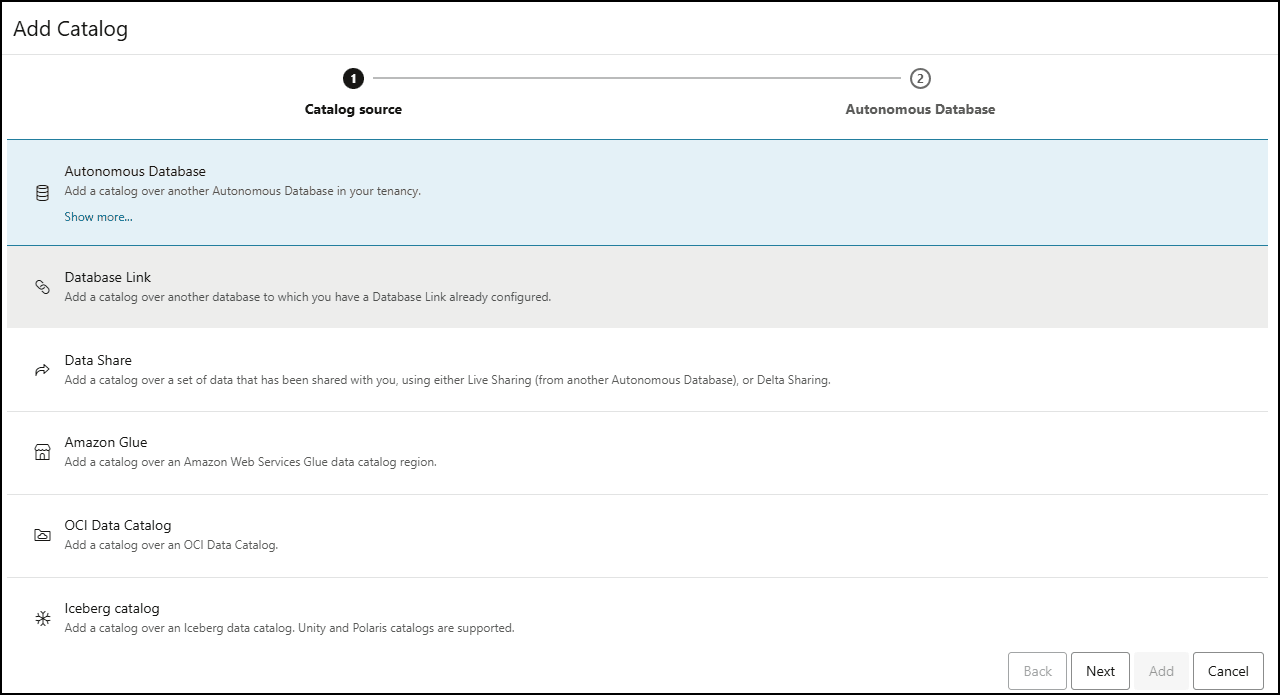The image size is (1280, 695).
Task: Click the Iceberg catalog snowflake icon
Action: [x=41, y=618]
